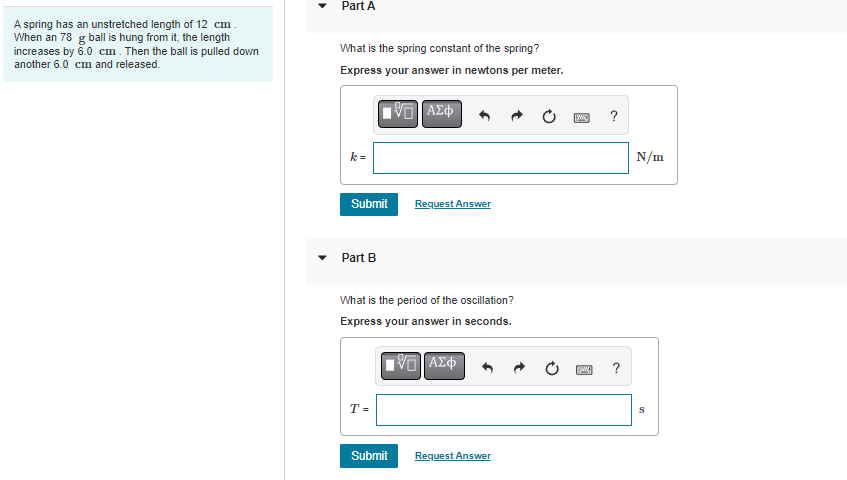Collapse the Part B section

coord(322,258)
